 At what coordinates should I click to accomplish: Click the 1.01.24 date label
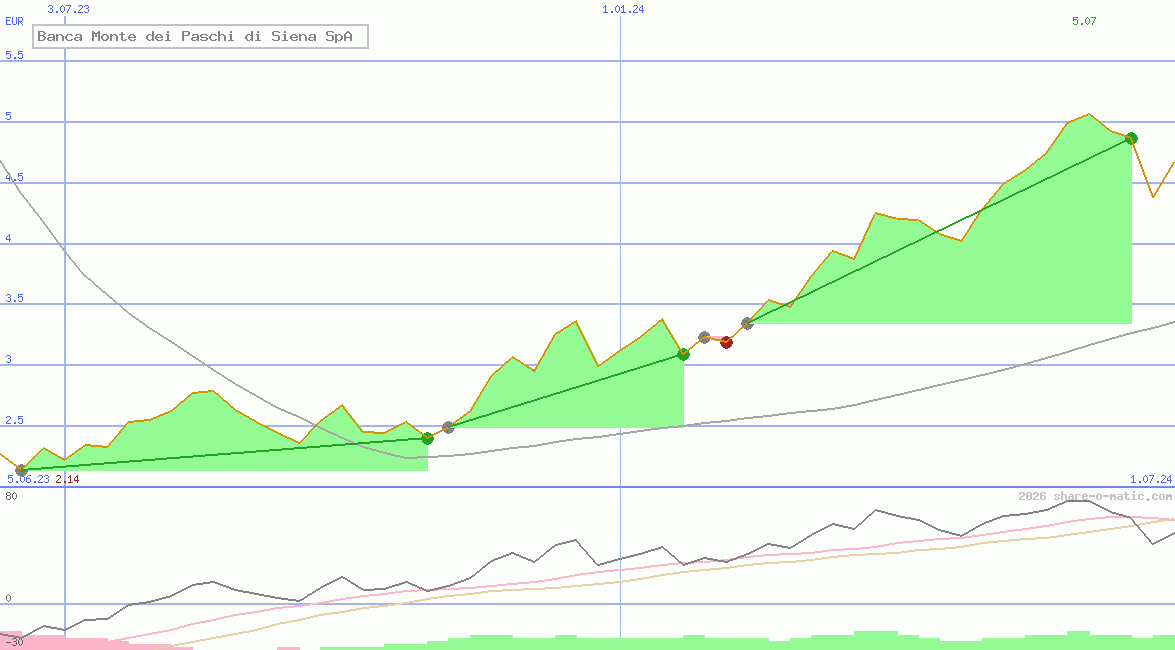[x=623, y=9]
